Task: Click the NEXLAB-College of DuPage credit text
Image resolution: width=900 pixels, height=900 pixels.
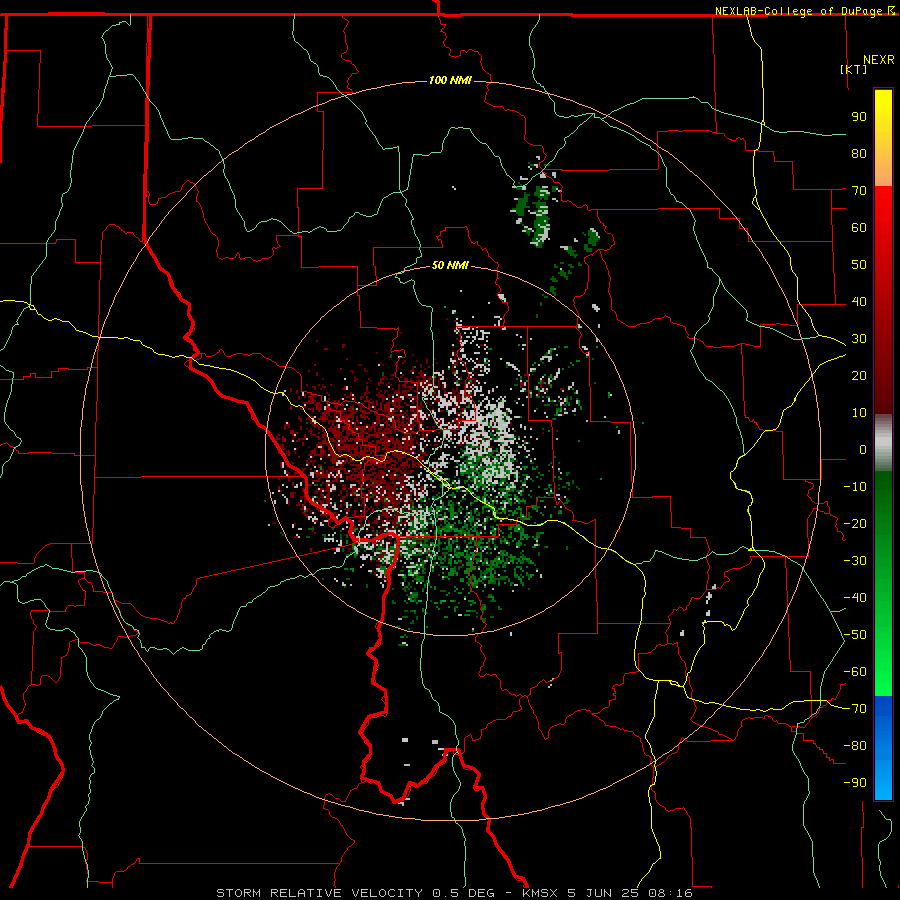Action: [799, 11]
